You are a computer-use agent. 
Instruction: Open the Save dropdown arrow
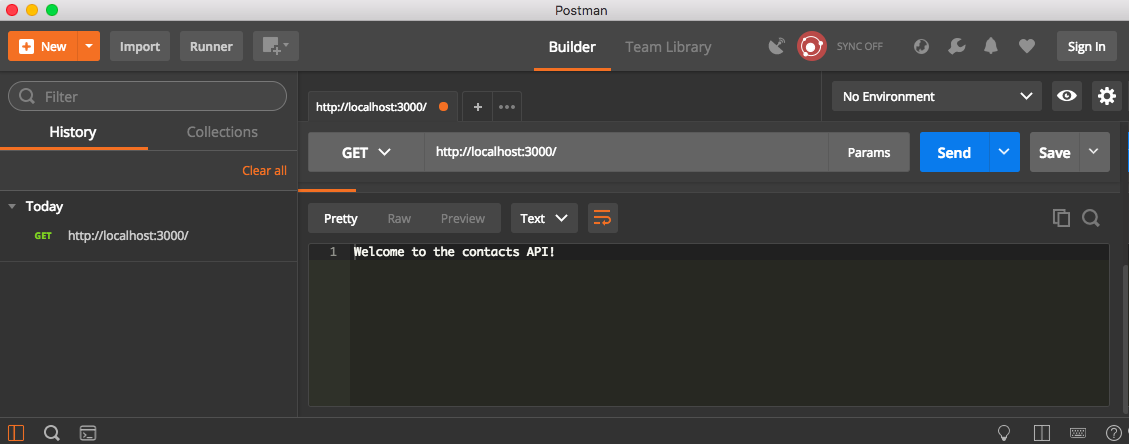click(x=1094, y=153)
